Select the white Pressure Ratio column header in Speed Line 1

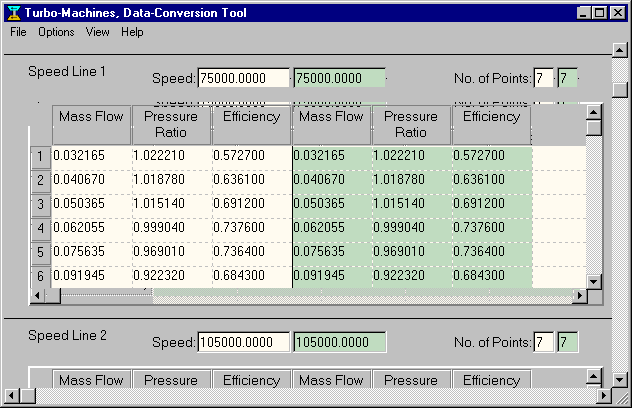tap(171, 125)
